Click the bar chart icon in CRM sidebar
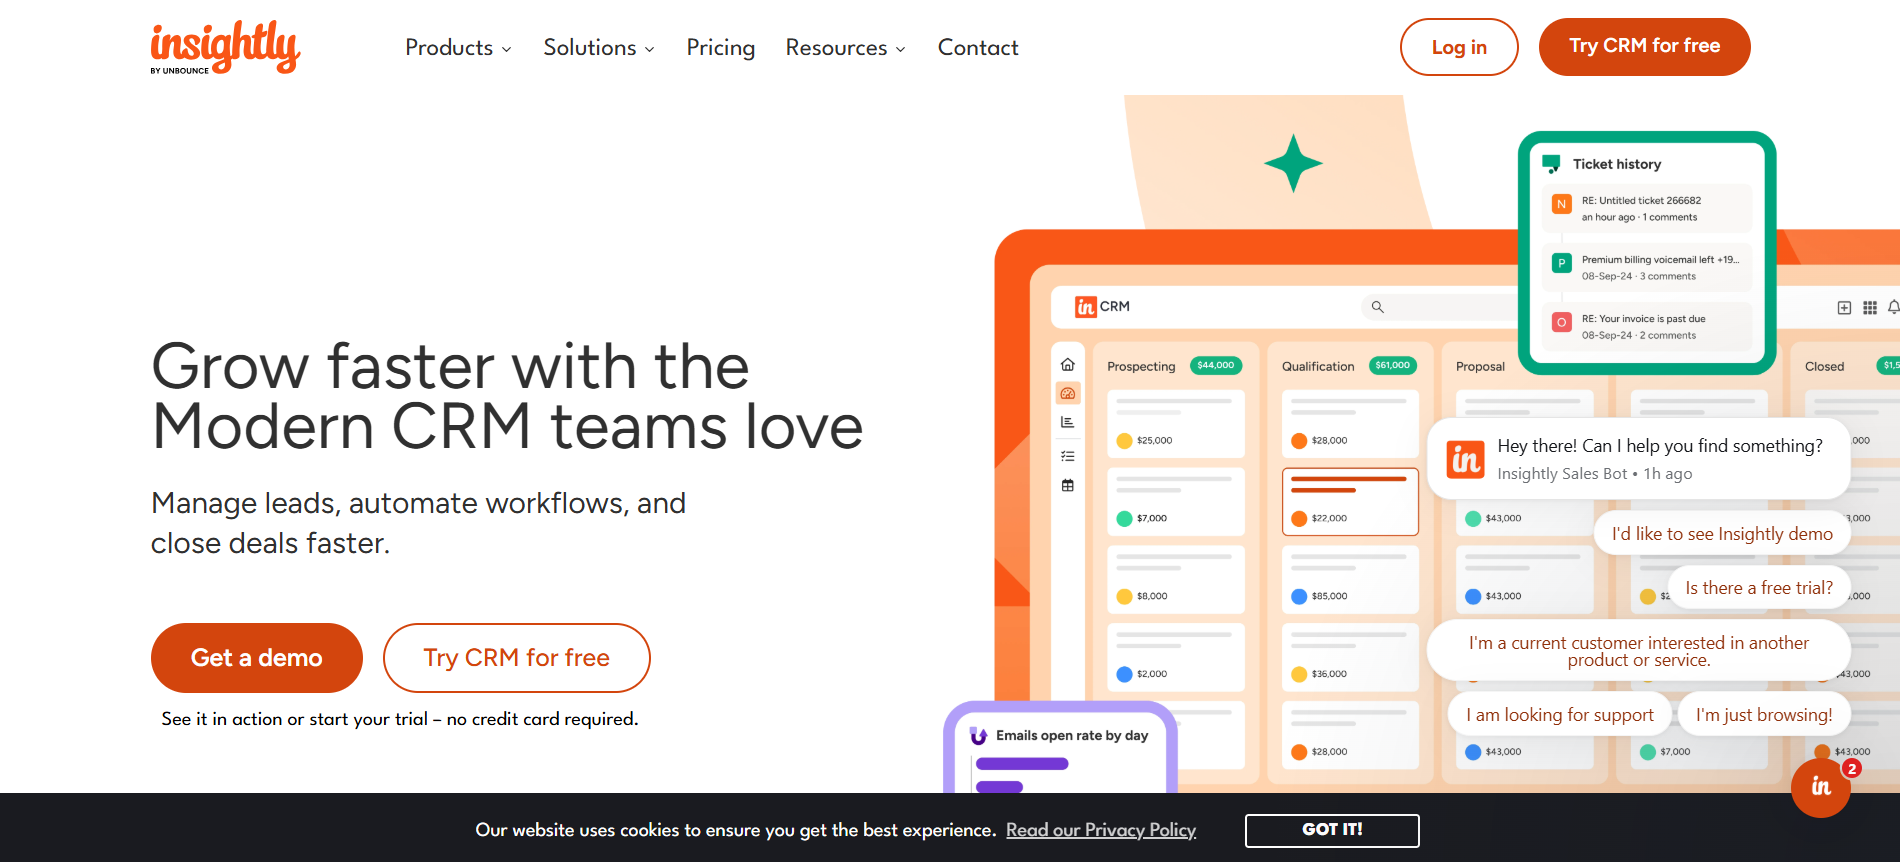 pyautogui.click(x=1068, y=422)
